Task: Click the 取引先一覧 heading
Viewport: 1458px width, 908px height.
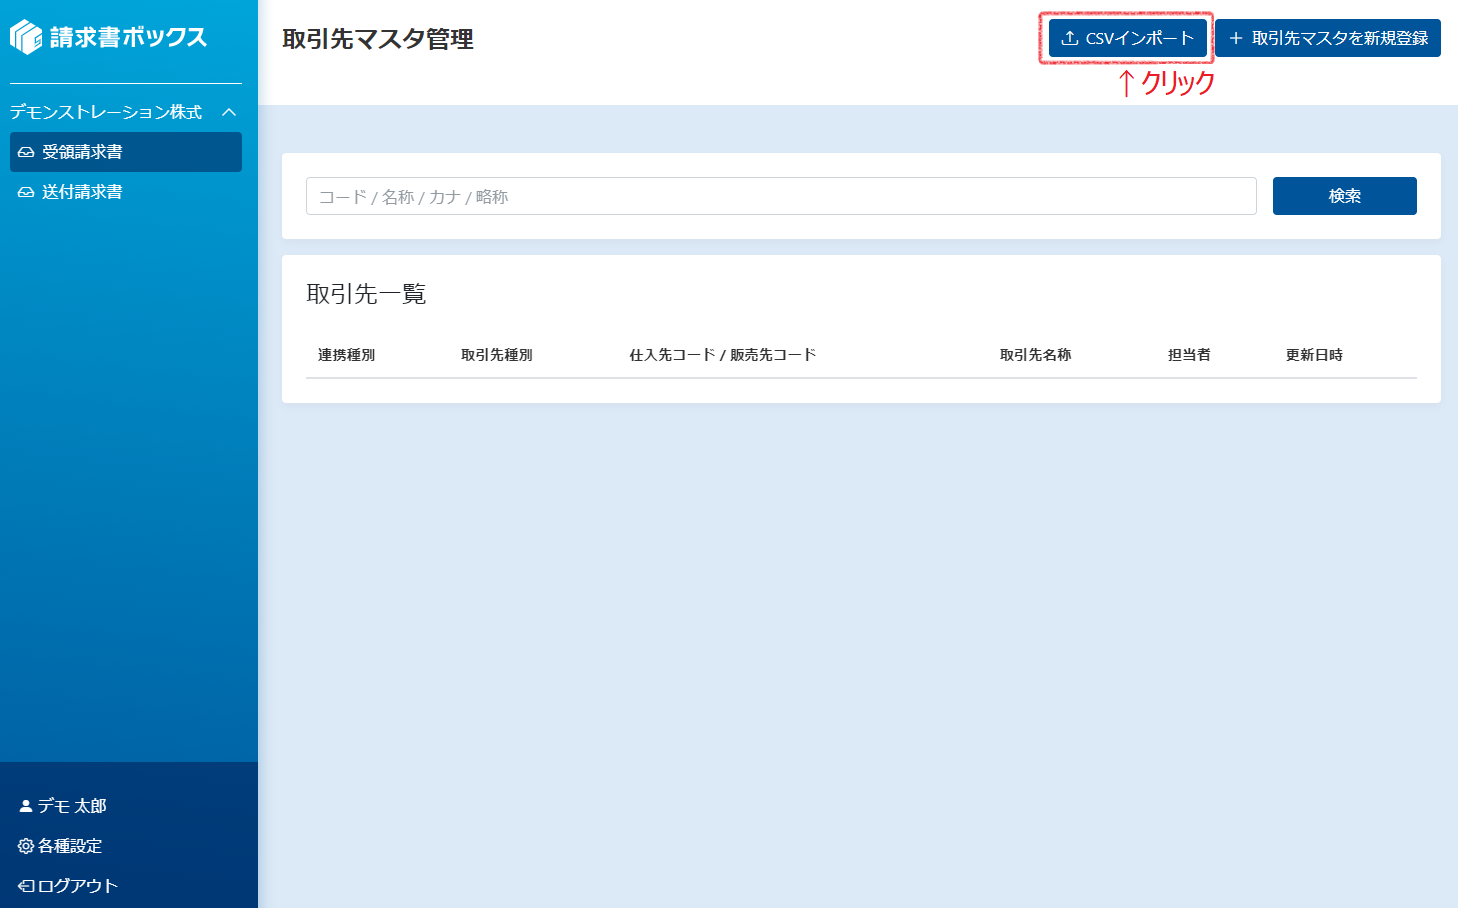Action: tap(366, 294)
